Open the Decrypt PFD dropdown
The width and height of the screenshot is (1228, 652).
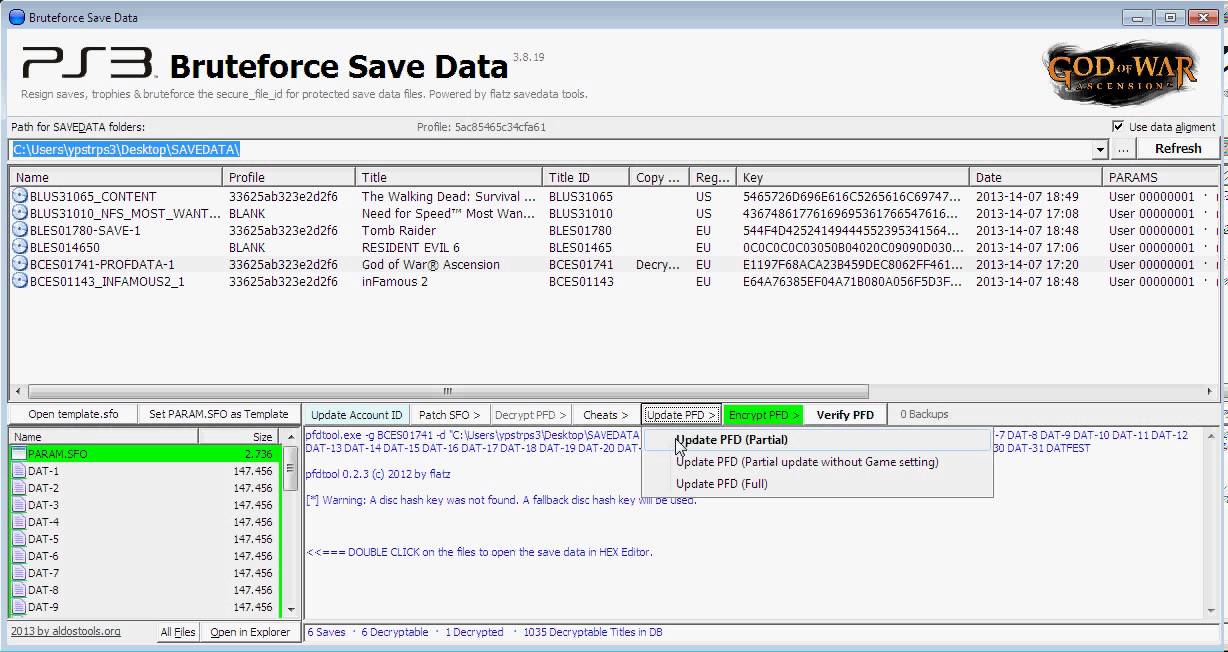coord(530,415)
